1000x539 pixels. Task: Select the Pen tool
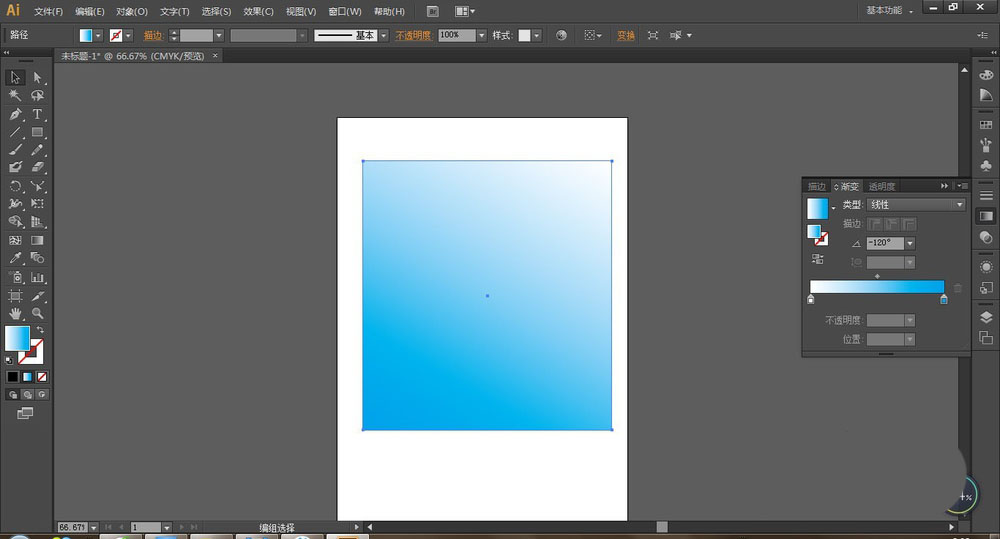(x=15, y=114)
